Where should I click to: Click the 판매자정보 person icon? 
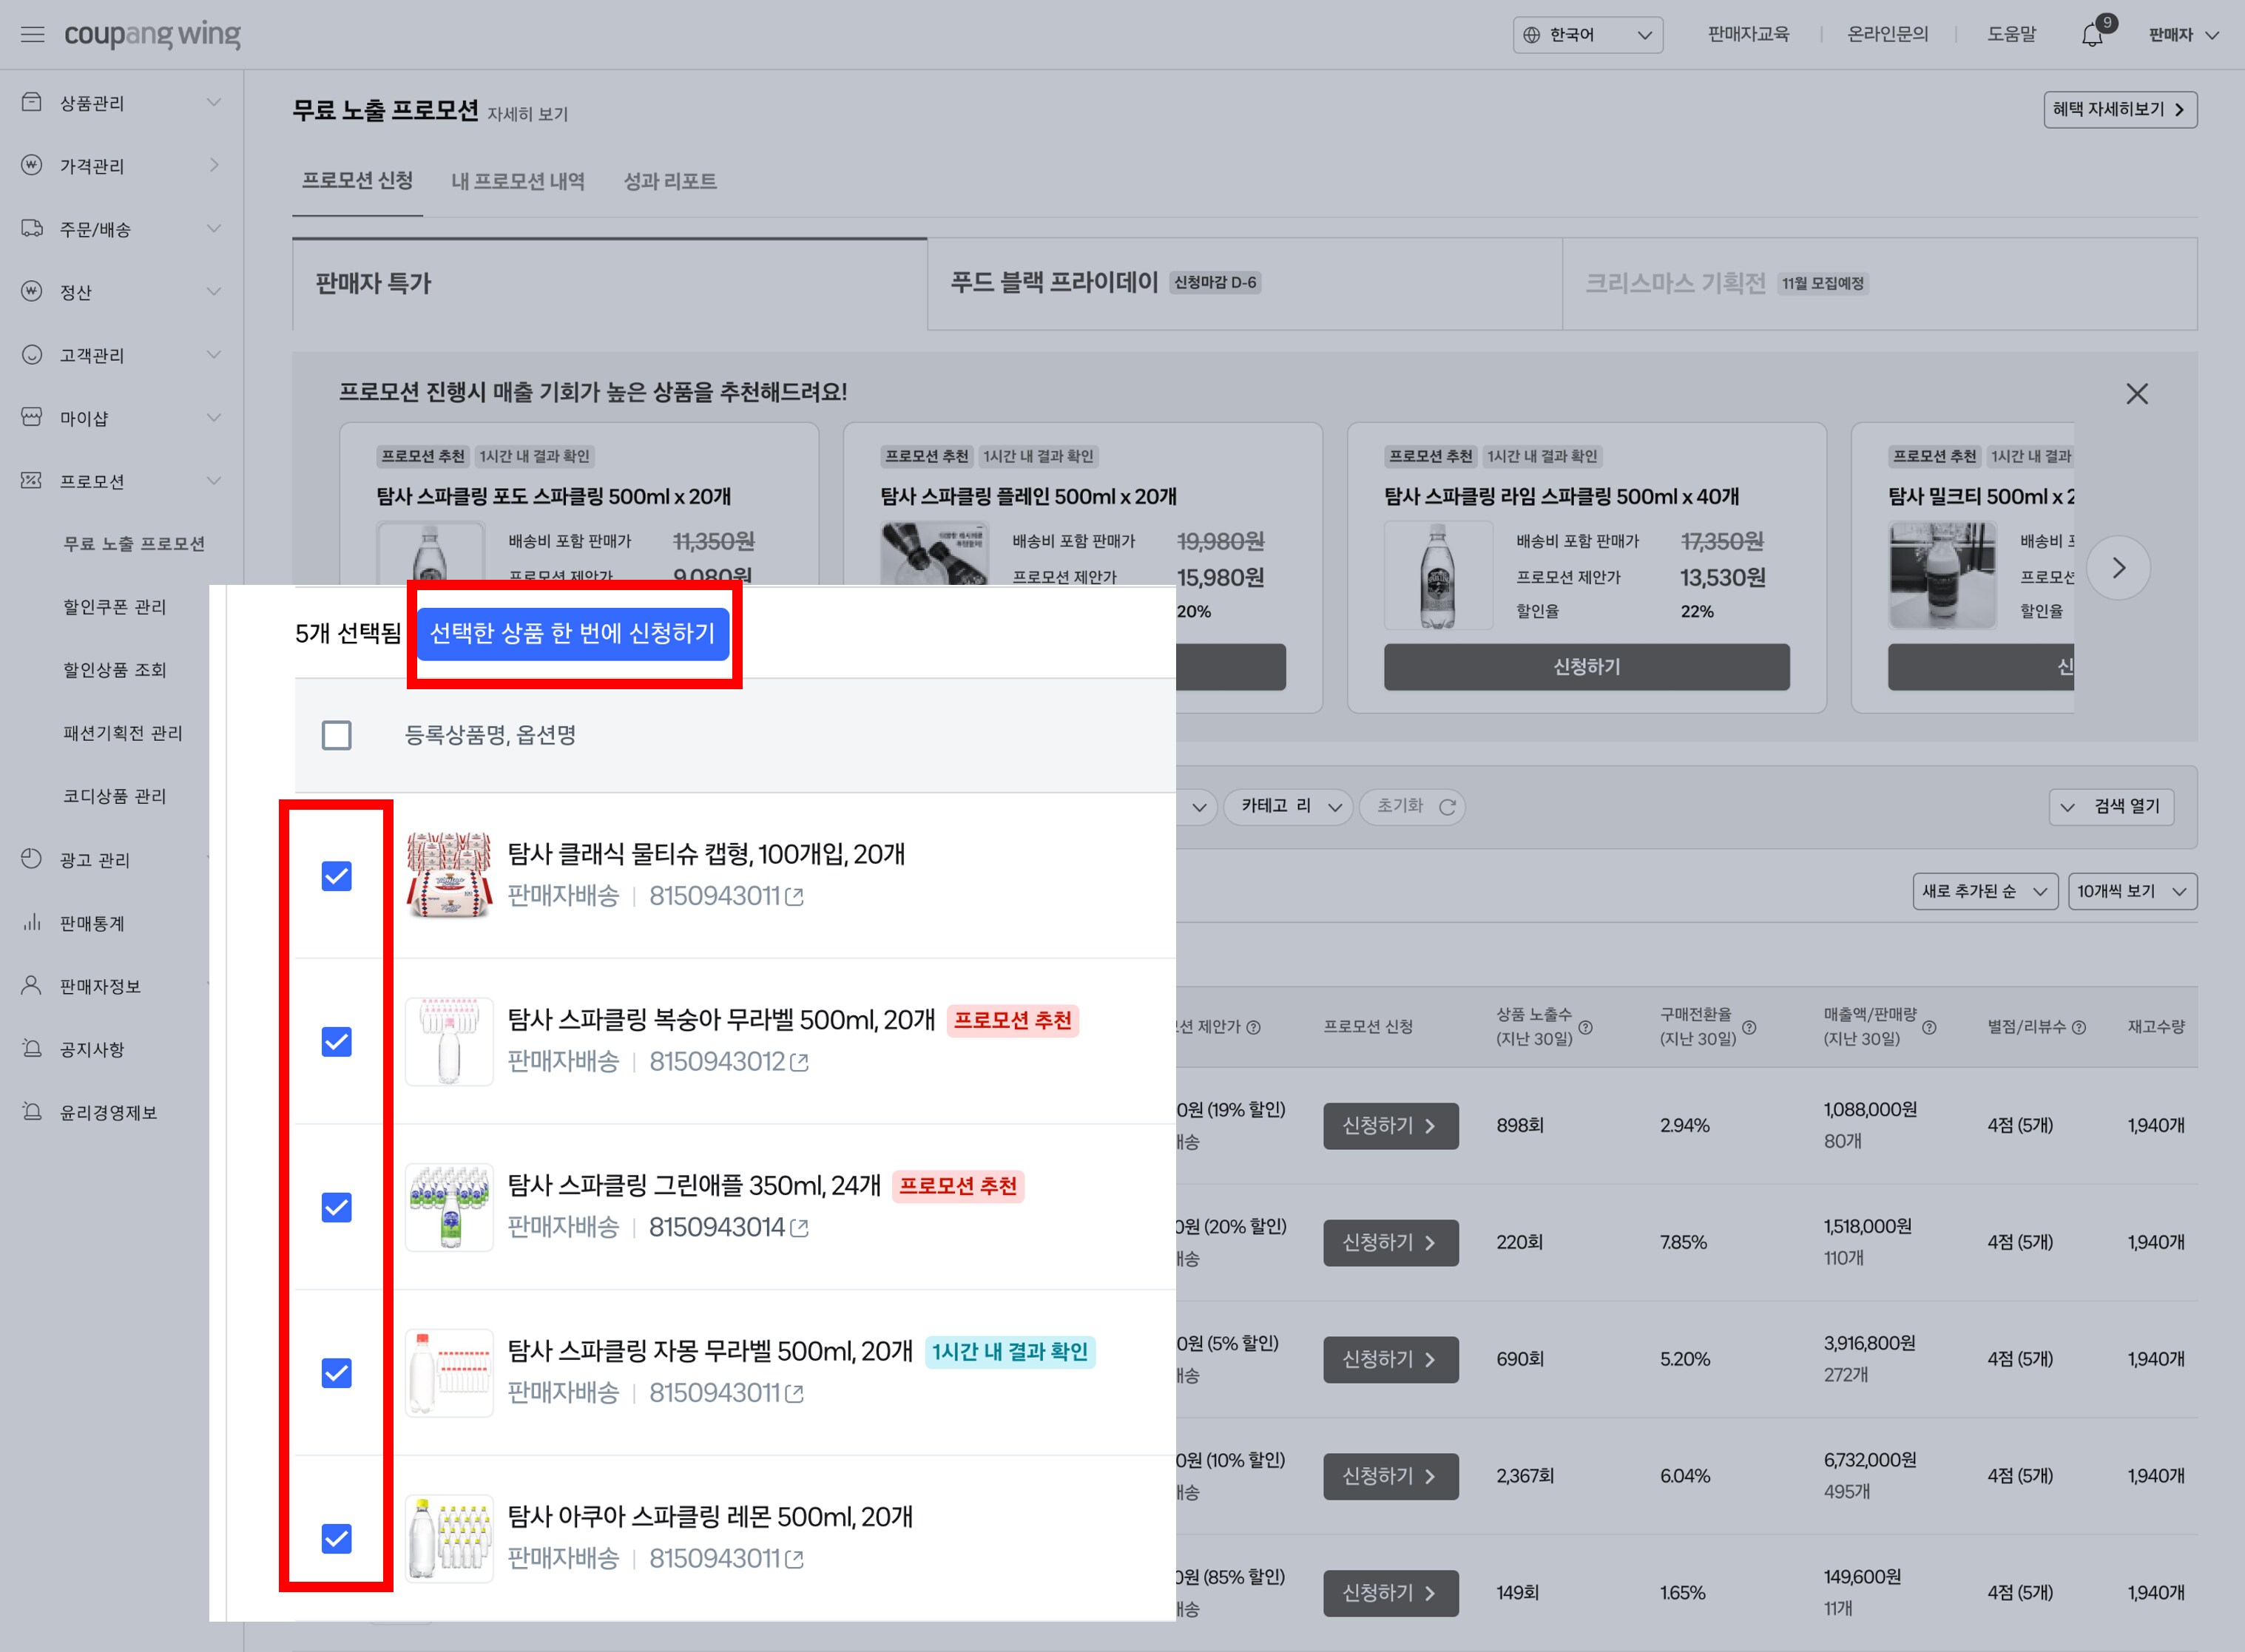(32, 985)
